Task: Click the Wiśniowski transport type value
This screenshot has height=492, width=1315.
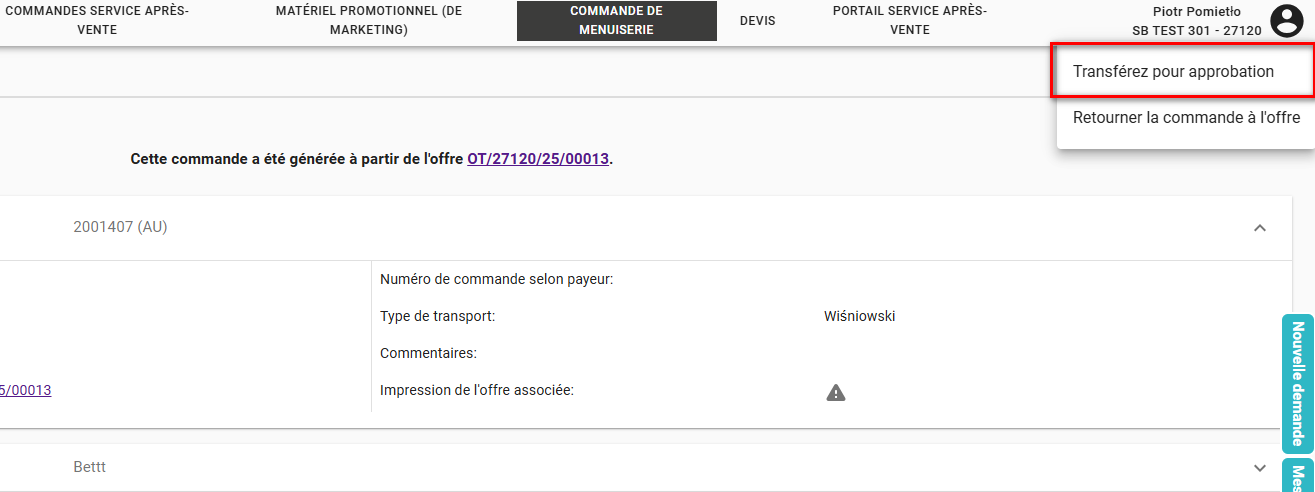Action: click(859, 316)
